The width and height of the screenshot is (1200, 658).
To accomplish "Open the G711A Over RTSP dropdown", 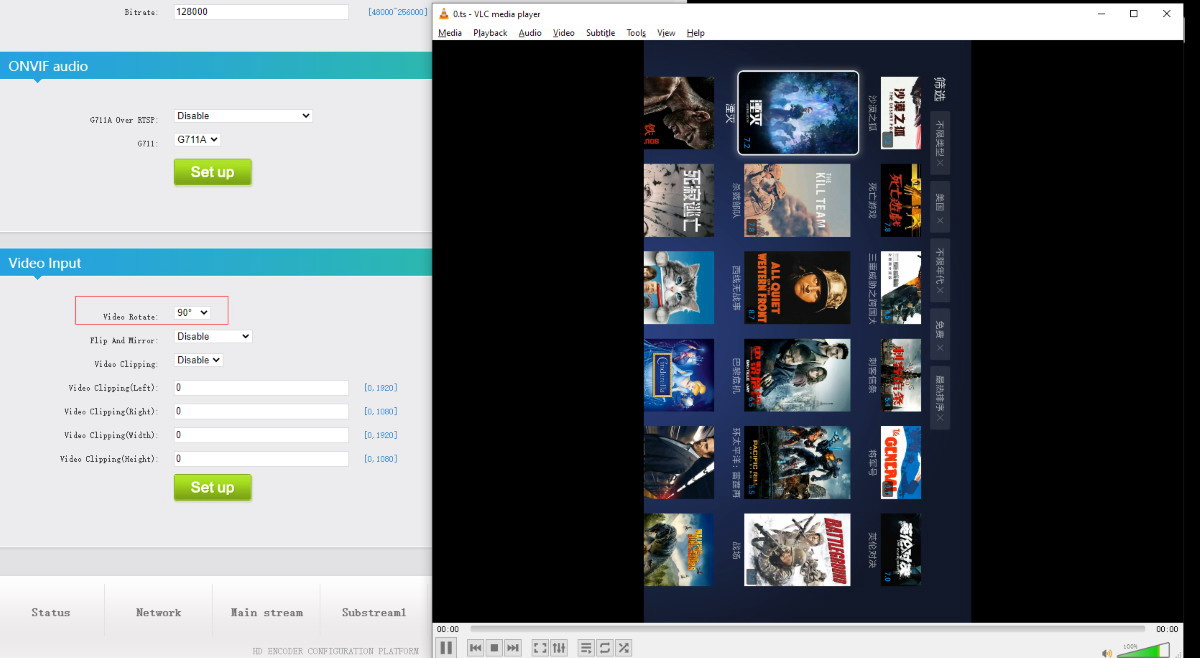I will (x=243, y=116).
